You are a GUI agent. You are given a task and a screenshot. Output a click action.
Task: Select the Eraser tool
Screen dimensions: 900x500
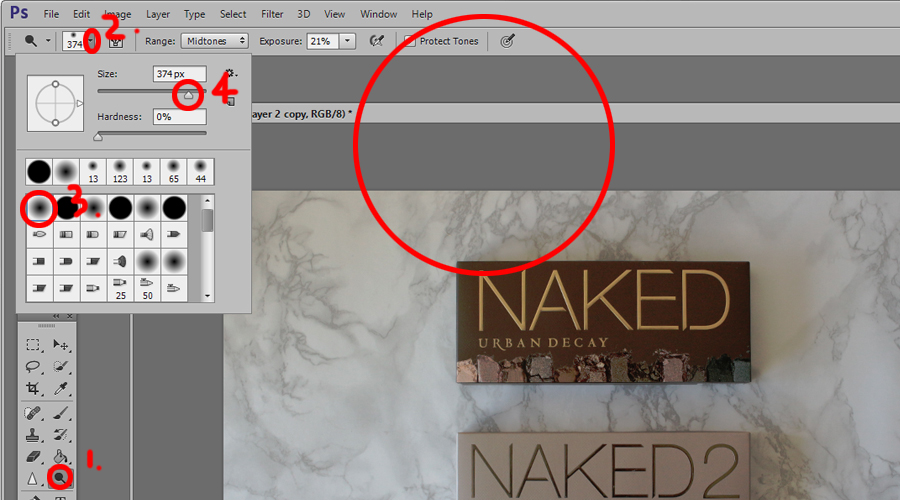tap(33, 457)
